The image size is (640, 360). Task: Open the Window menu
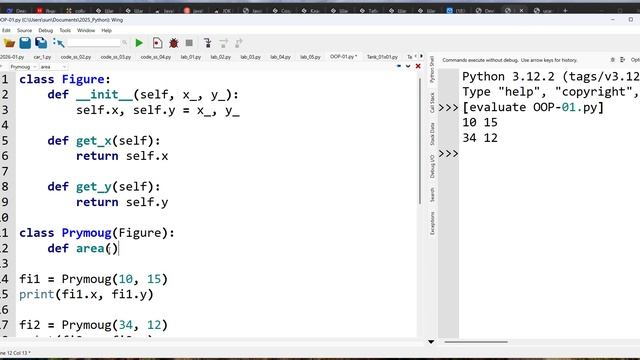[86, 31]
